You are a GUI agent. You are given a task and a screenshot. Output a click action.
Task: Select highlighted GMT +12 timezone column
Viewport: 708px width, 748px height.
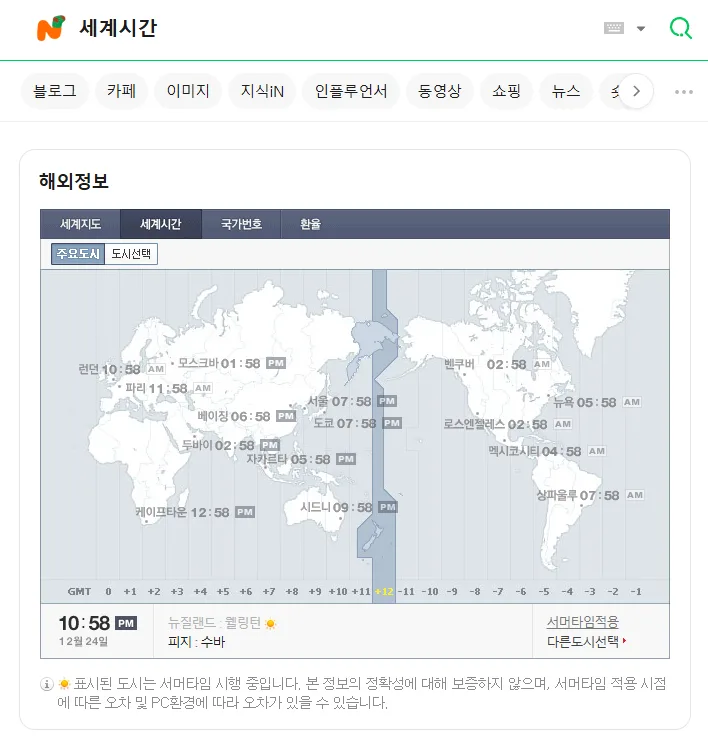point(384,592)
